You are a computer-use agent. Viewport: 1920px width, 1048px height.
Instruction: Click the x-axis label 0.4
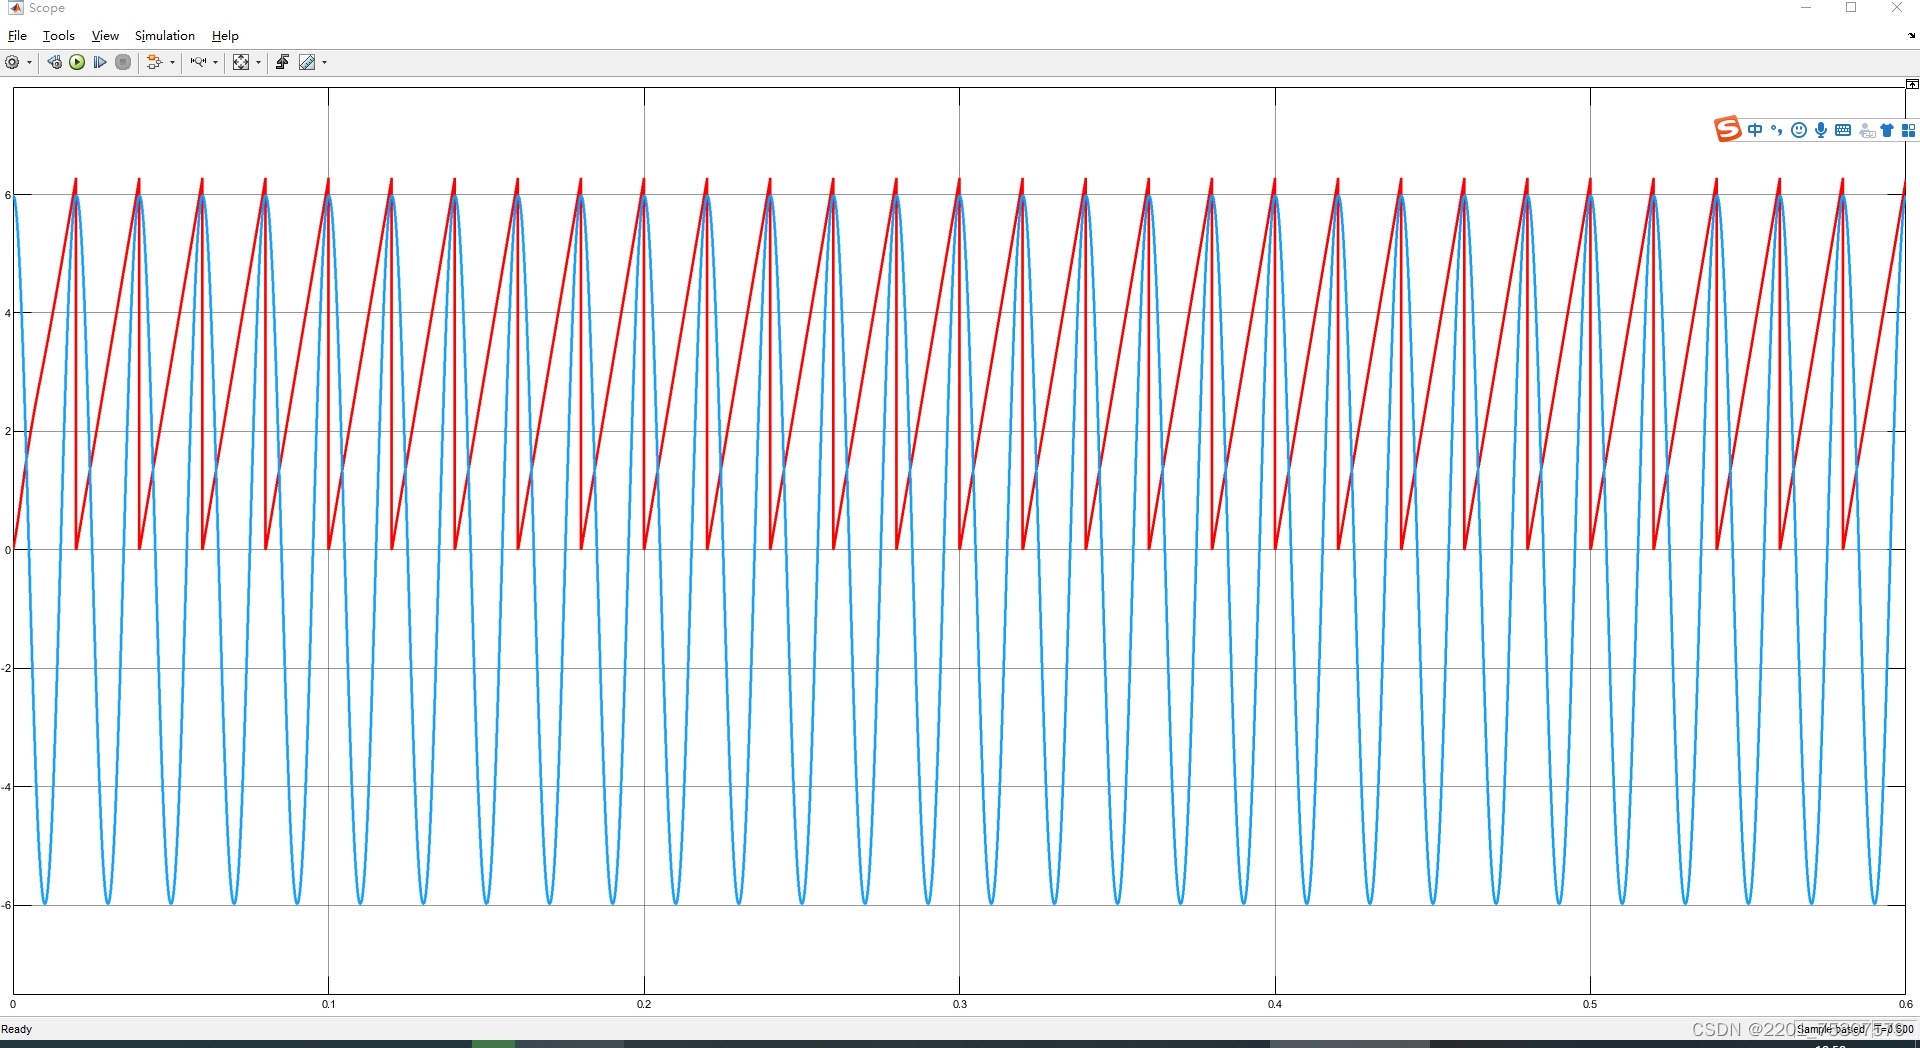point(1275,1004)
